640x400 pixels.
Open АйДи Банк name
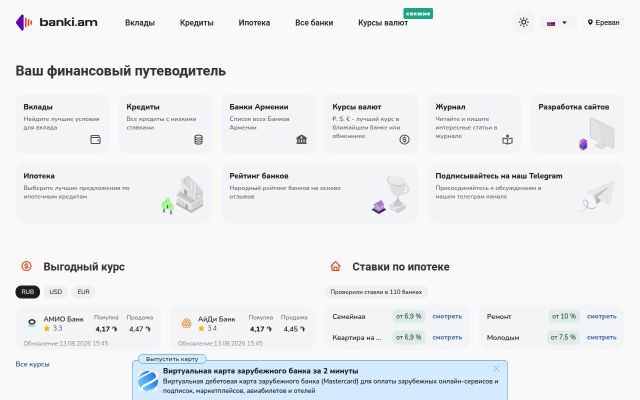(216, 319)
